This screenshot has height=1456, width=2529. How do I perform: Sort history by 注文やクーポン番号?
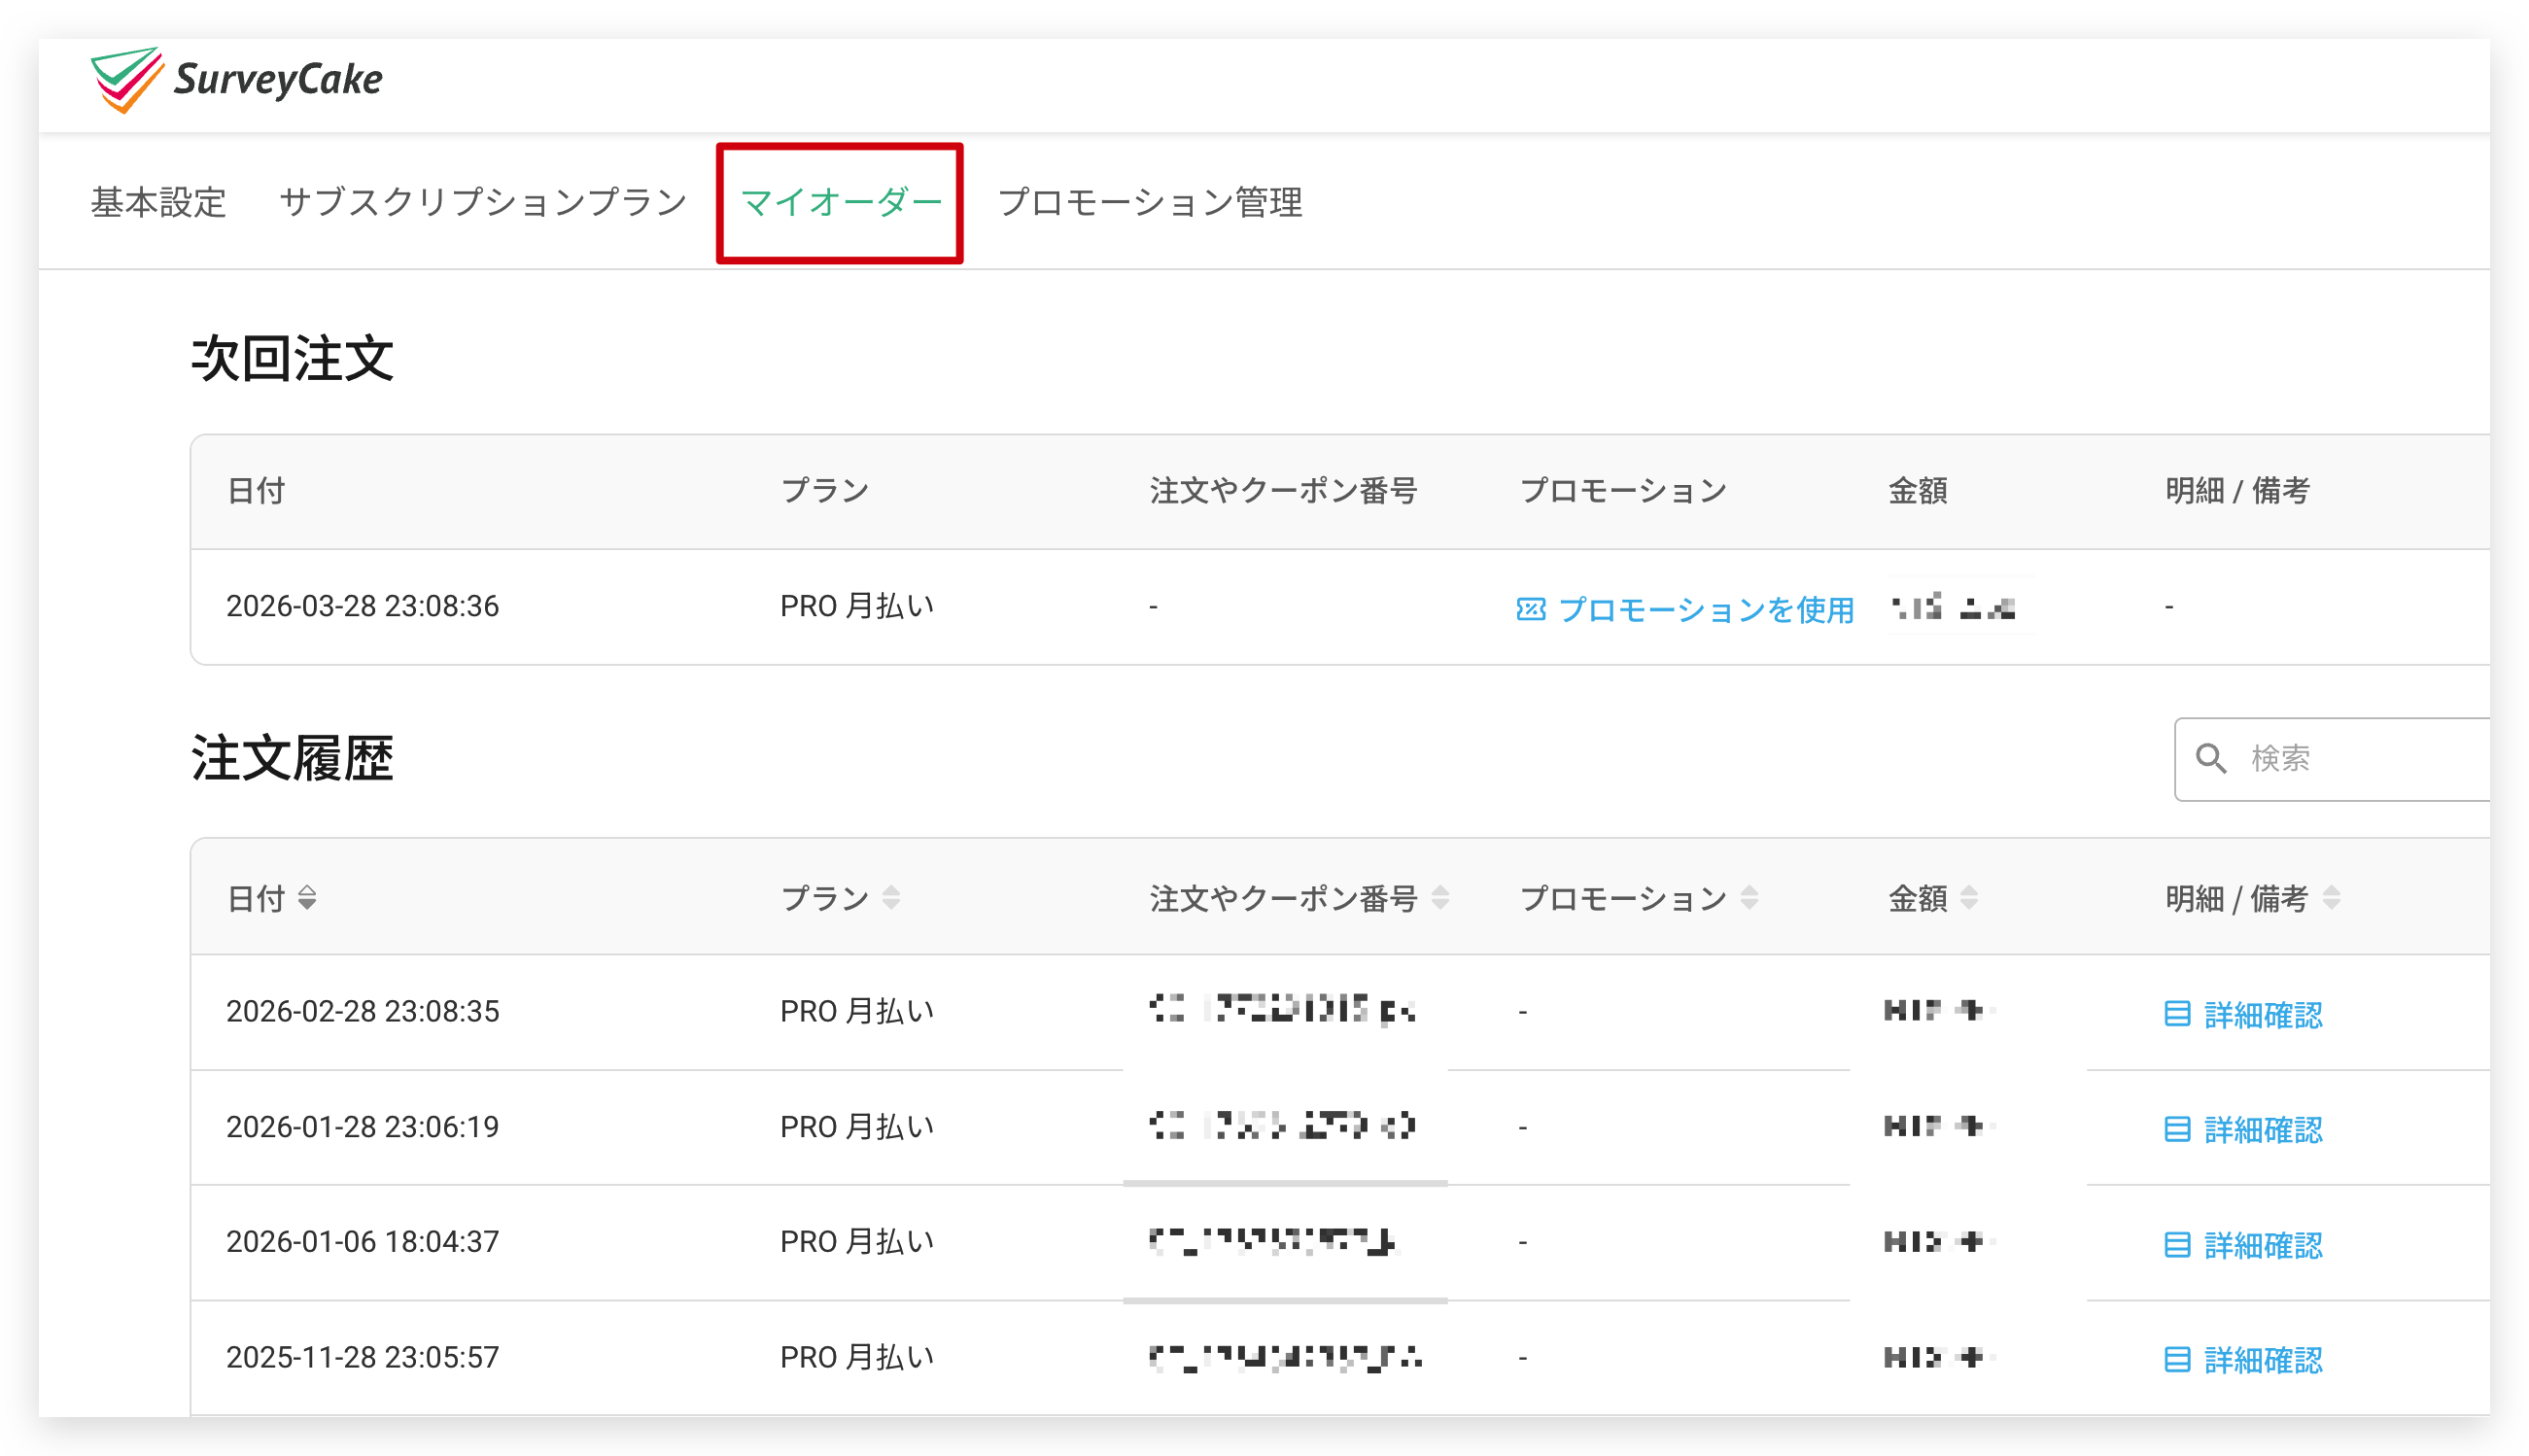[x=1440, y=898]
